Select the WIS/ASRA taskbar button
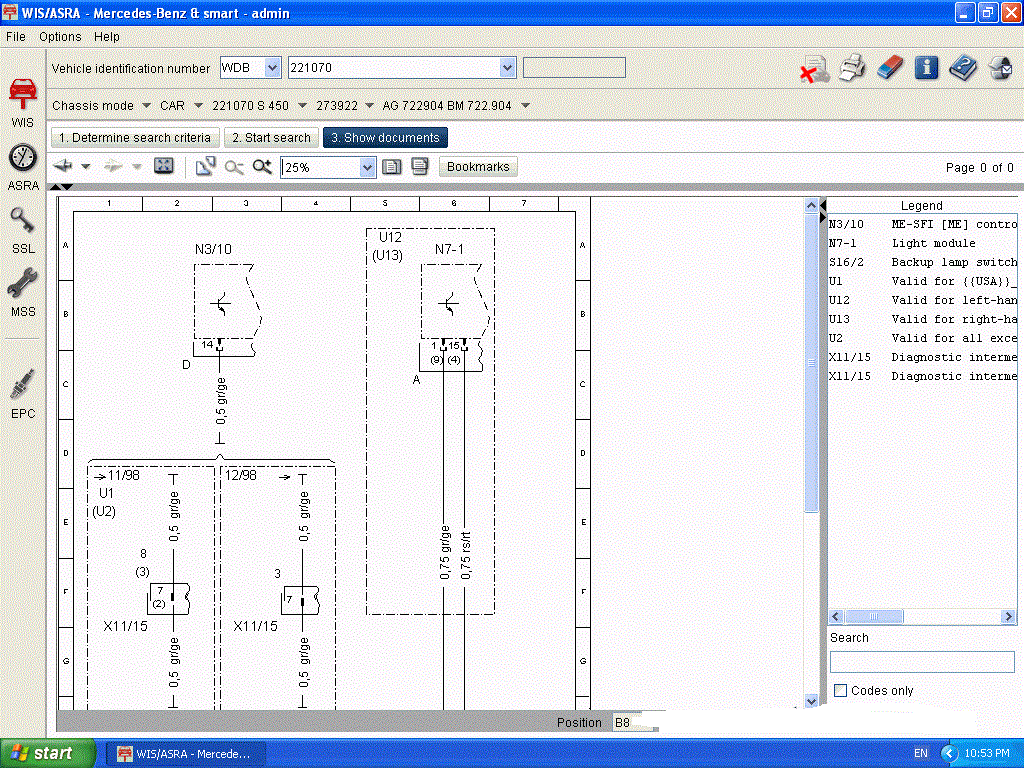Image resolution: width=1024 pixels, height=768 pixels. coord(185,754)
